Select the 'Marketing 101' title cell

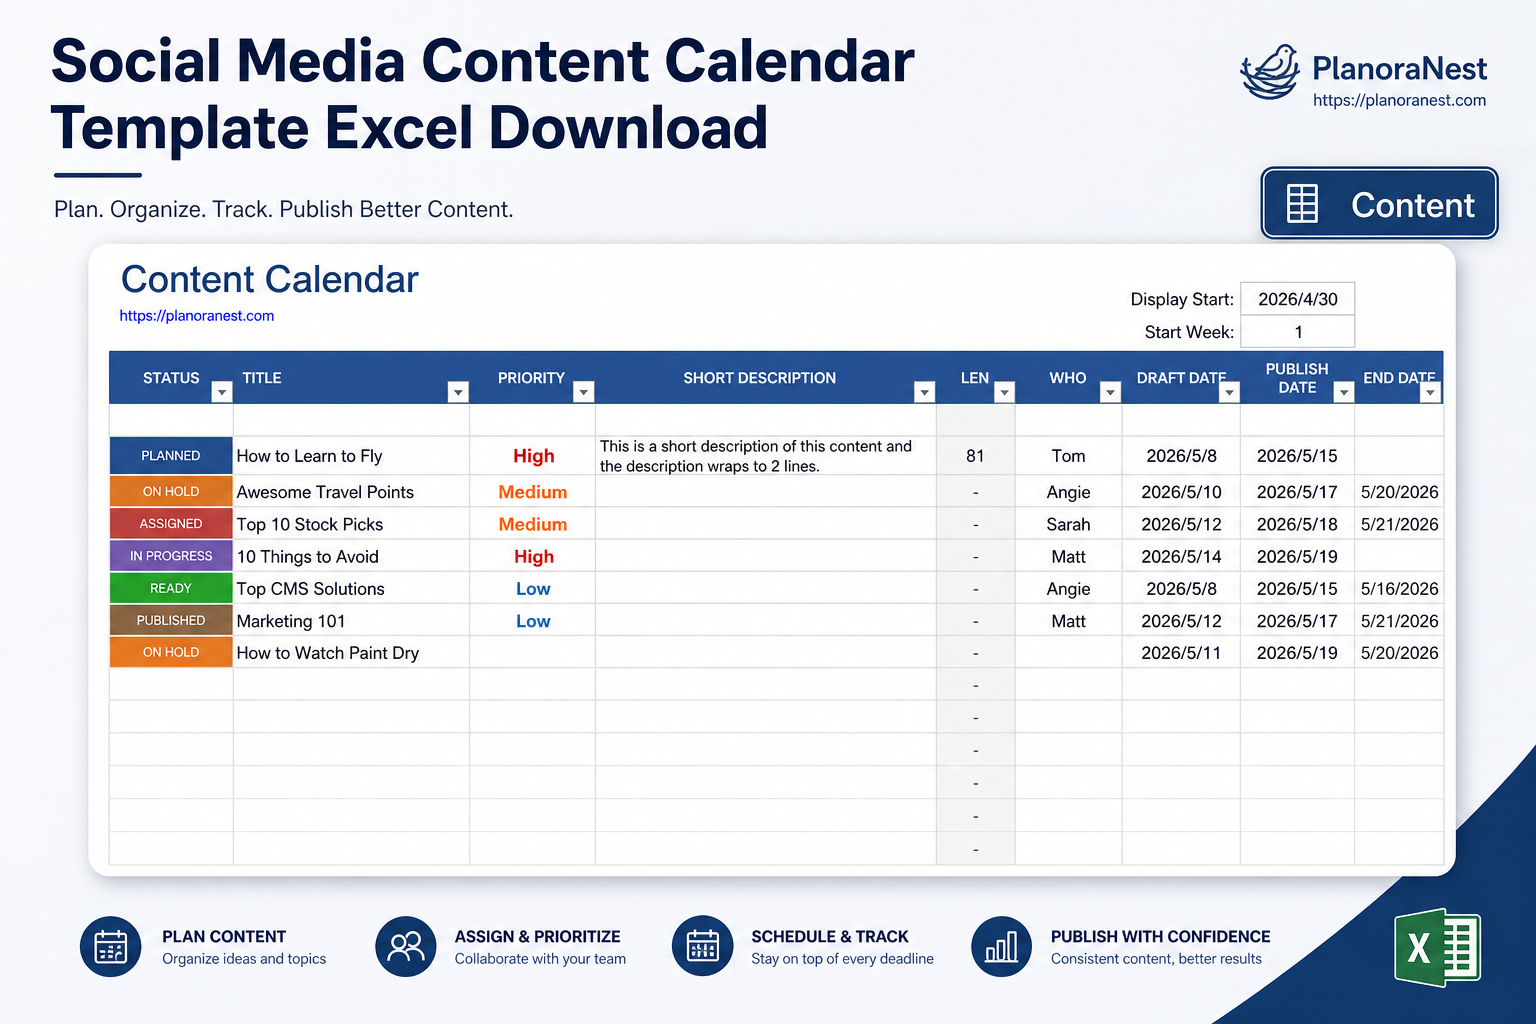(351, 621)
